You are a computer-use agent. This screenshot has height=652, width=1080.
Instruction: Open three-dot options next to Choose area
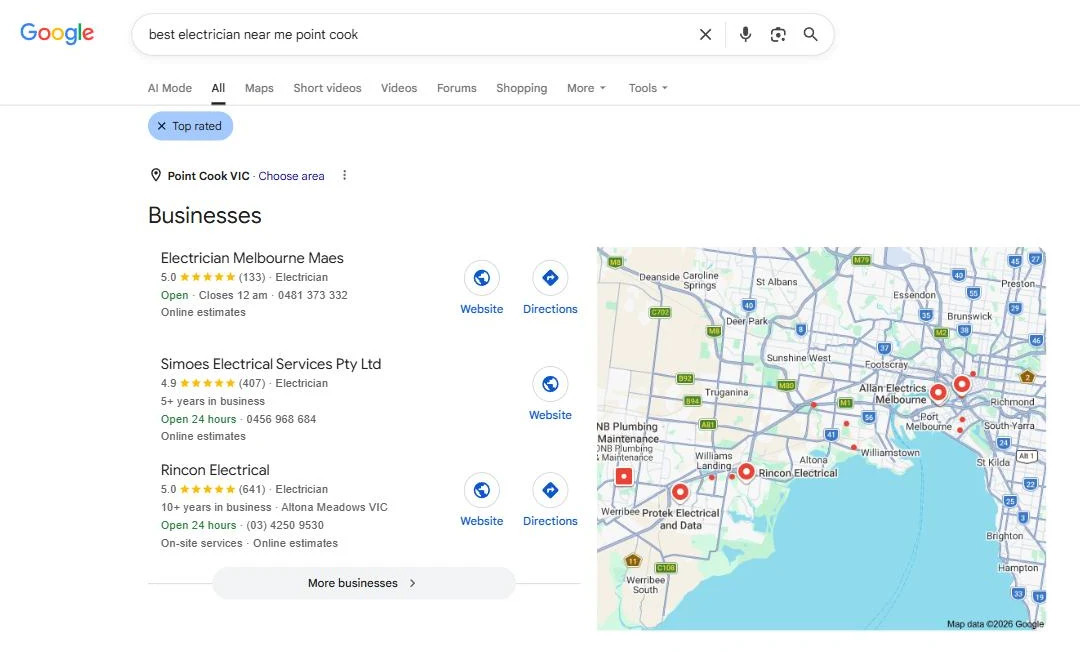click(344, 176)
